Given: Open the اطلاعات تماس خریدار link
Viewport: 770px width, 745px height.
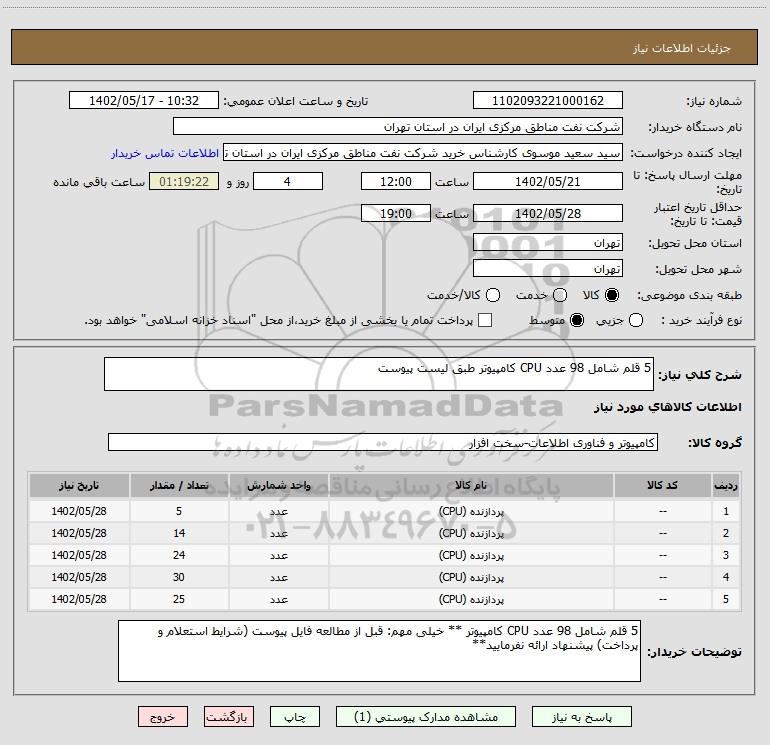Looking at the screenshot, I should (x=165, y=153).
